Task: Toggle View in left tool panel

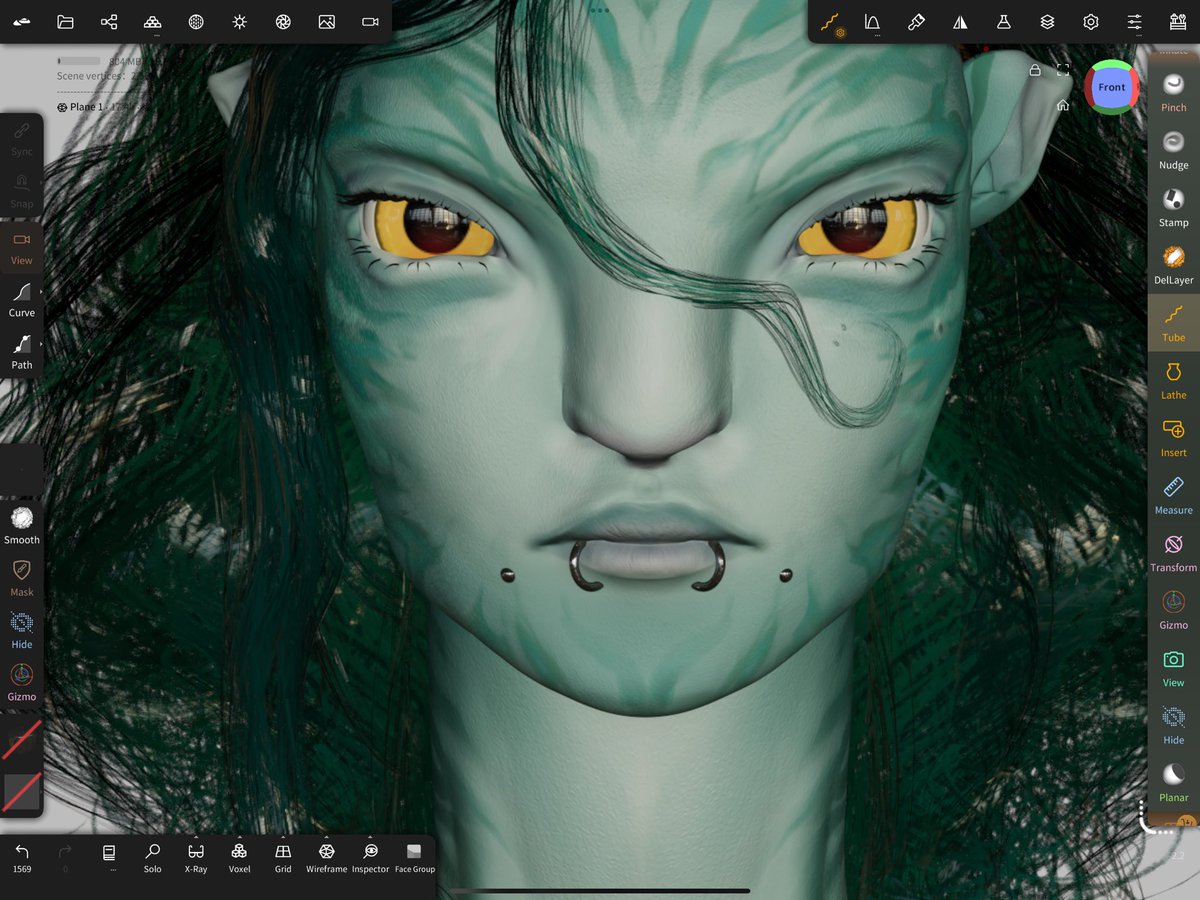Action: point(22,247)
